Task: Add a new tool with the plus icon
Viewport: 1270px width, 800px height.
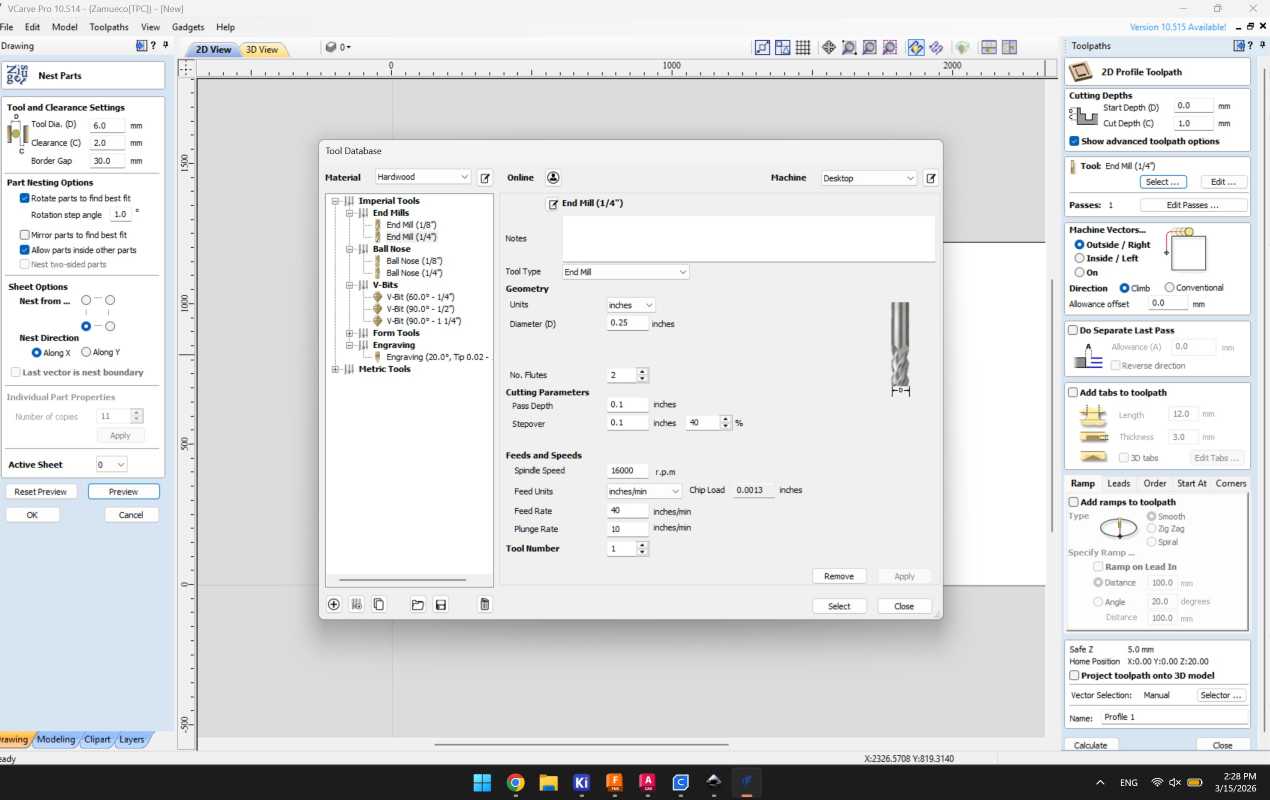Action: [x=334, y=604]
